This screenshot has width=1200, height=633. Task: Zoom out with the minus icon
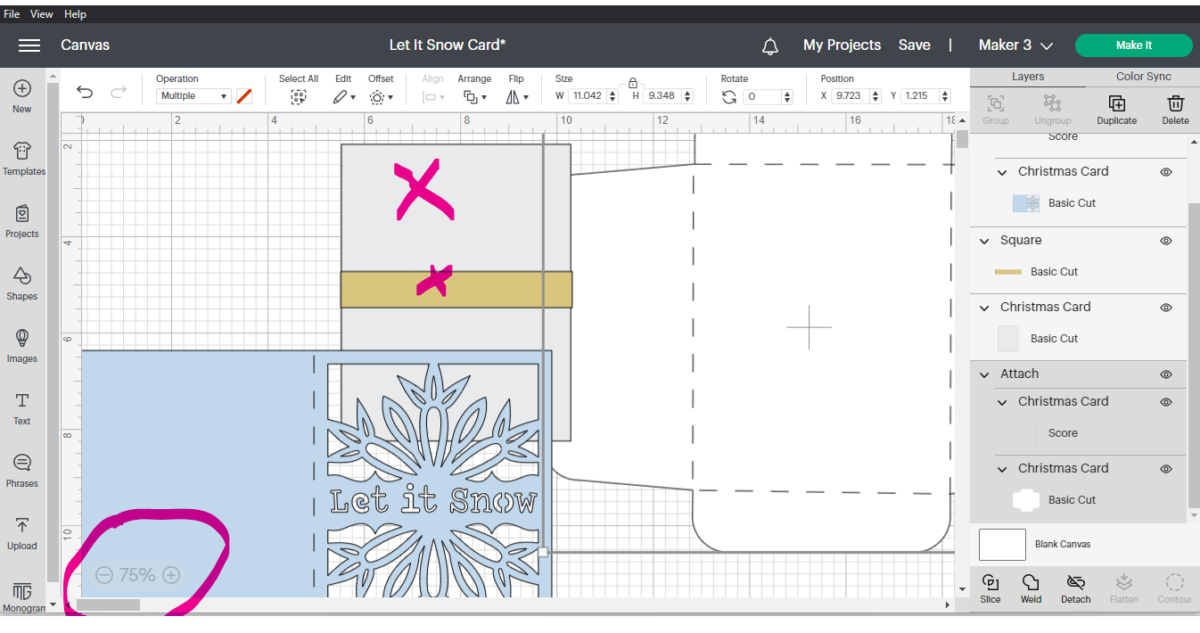[104, 575]
